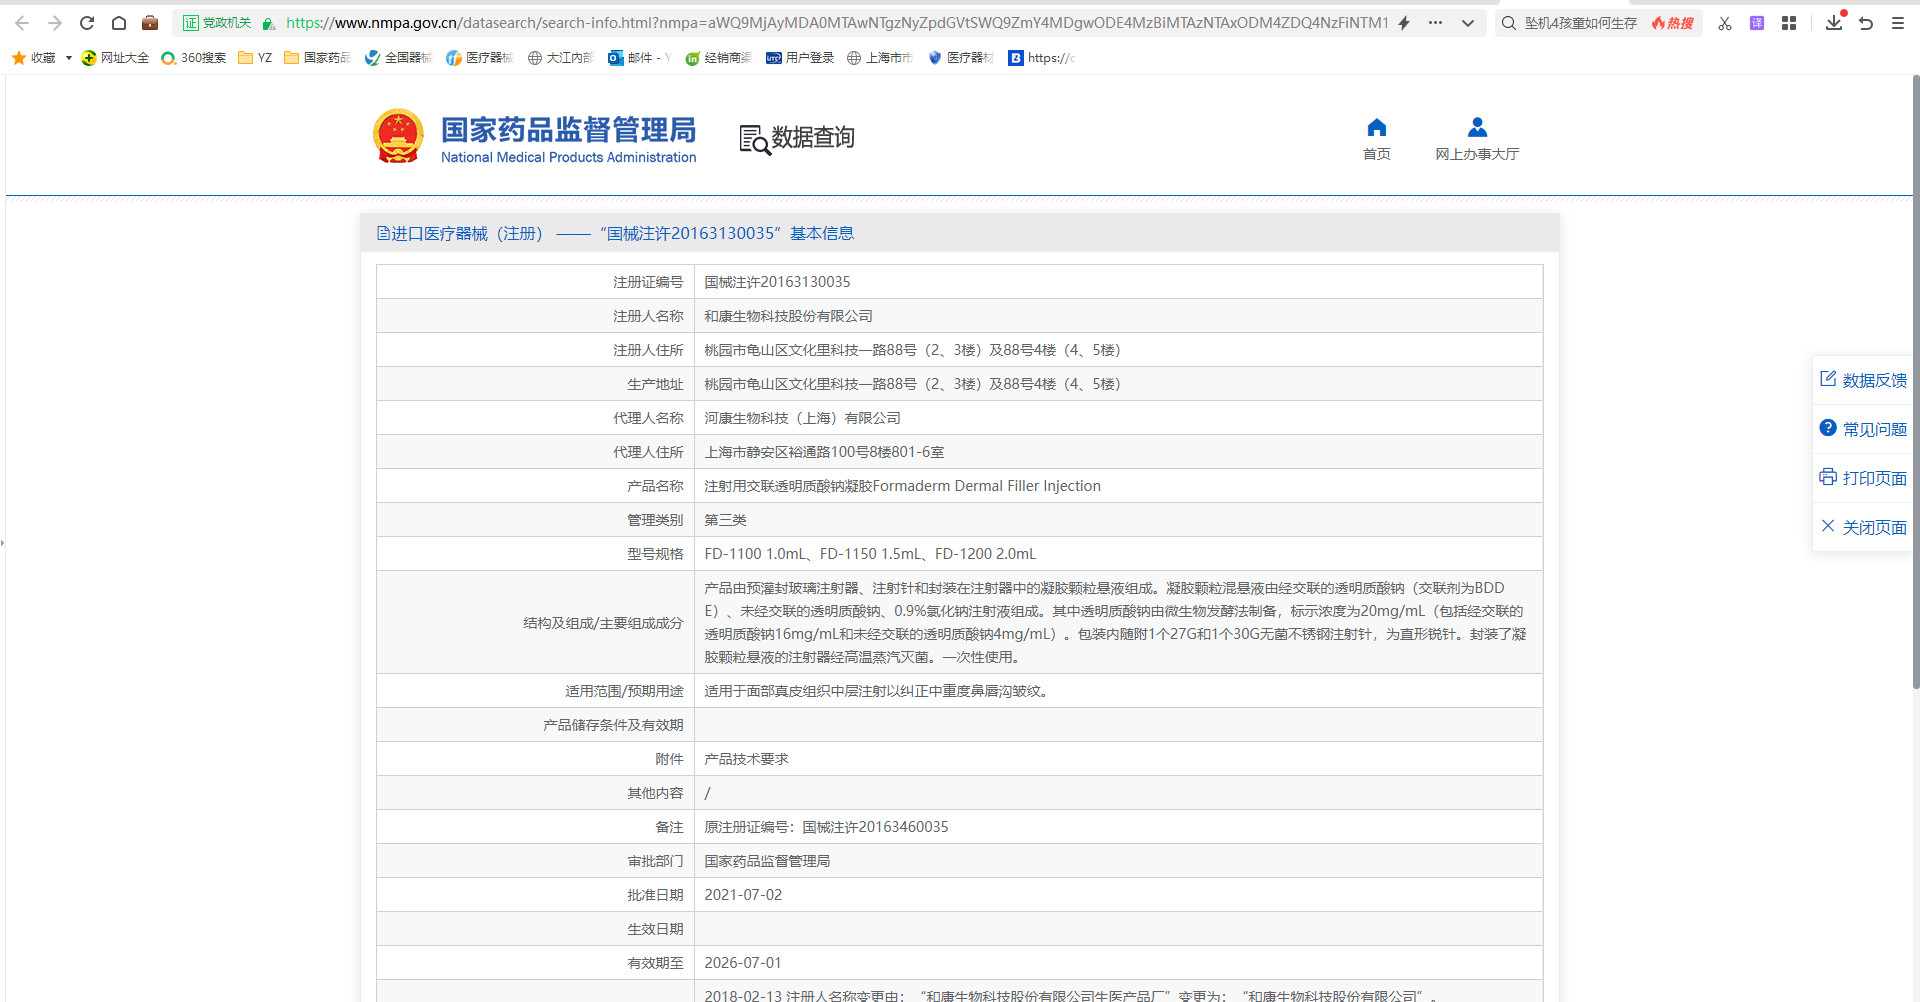
Task: Open the browser main hamburger menu
Action: click(x=1898, y=23)
